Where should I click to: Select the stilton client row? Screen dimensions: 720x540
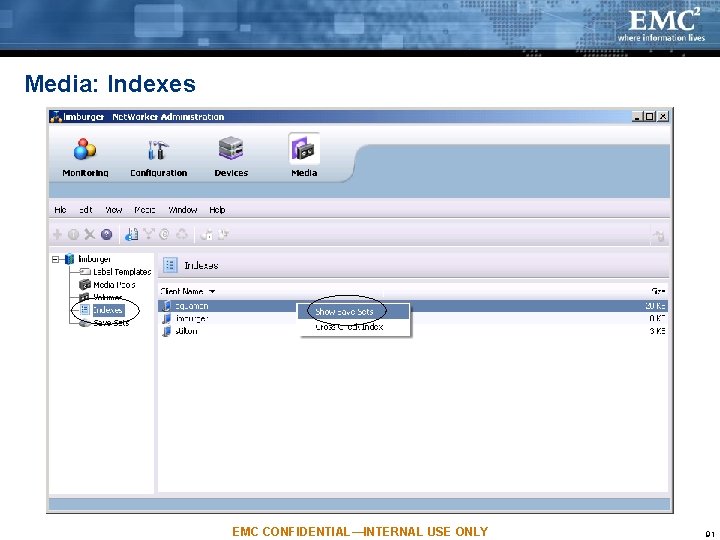(413, 331)
